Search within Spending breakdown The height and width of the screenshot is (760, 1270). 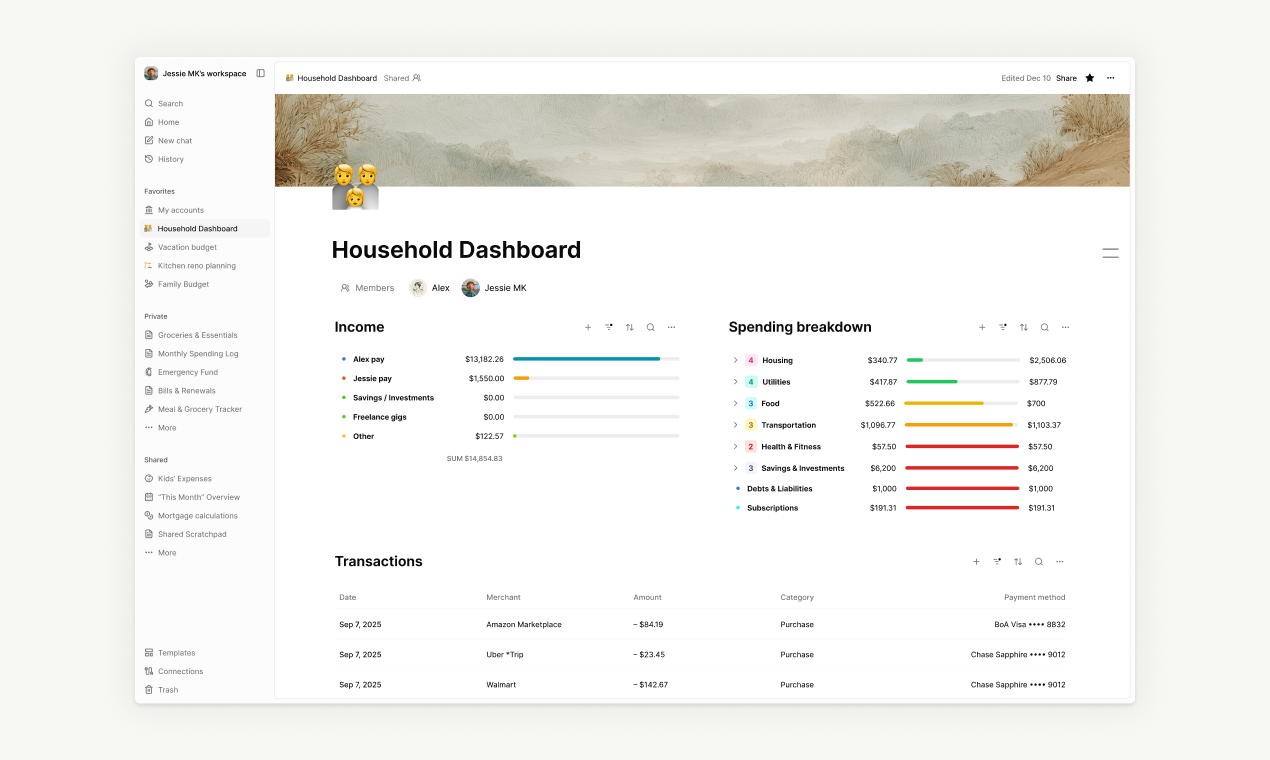click(x=1045, y=327)
